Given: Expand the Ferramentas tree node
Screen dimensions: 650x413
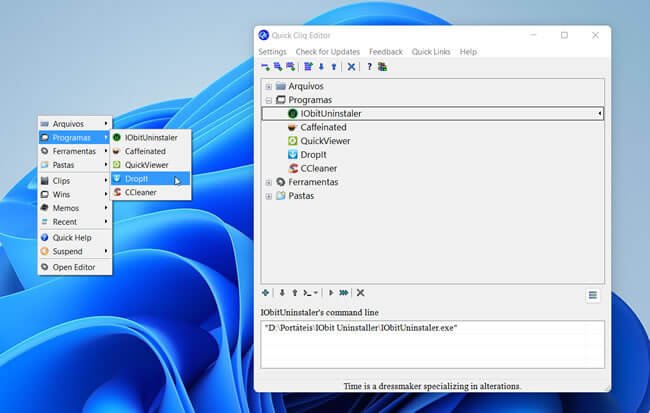Looking at the screenshot, I should [269, 182].
